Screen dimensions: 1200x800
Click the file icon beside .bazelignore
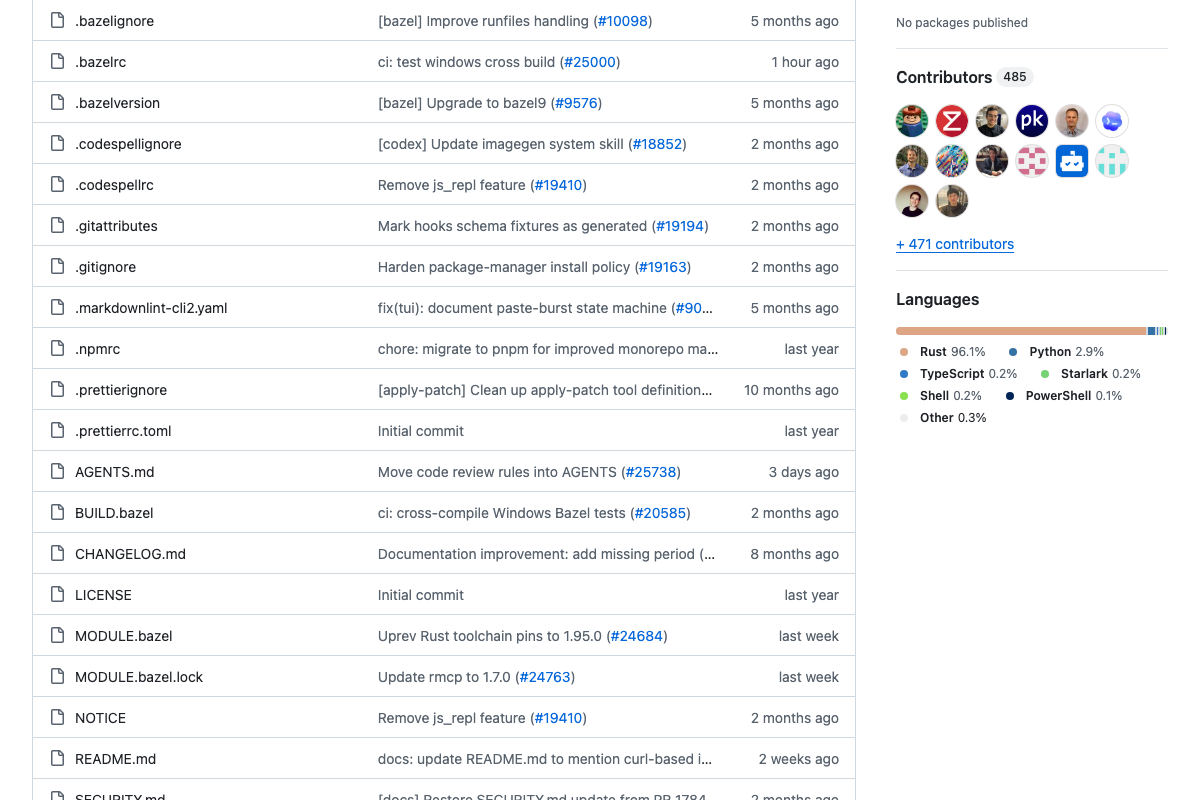tap(57, 21)
